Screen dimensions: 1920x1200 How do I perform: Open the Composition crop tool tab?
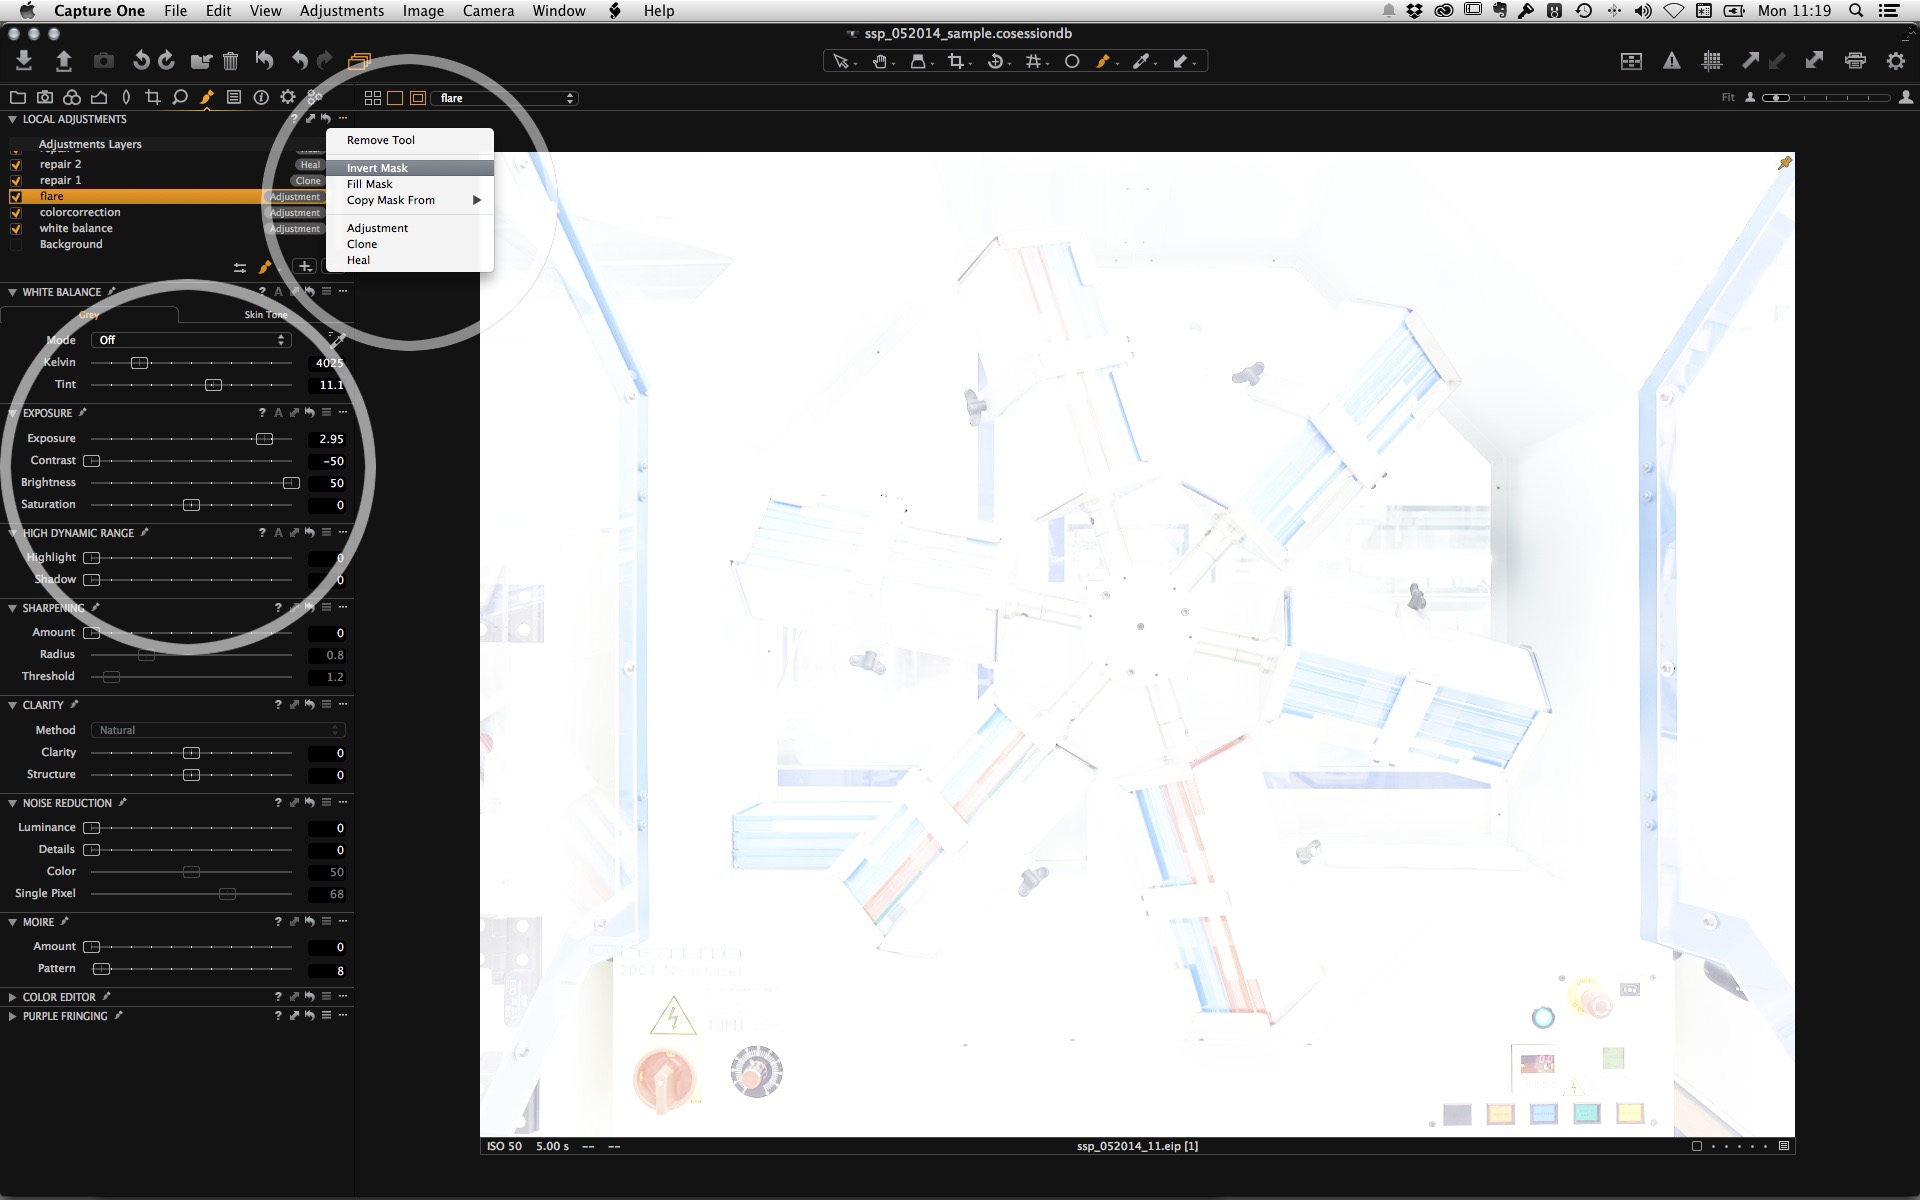[x=153, y=97]
